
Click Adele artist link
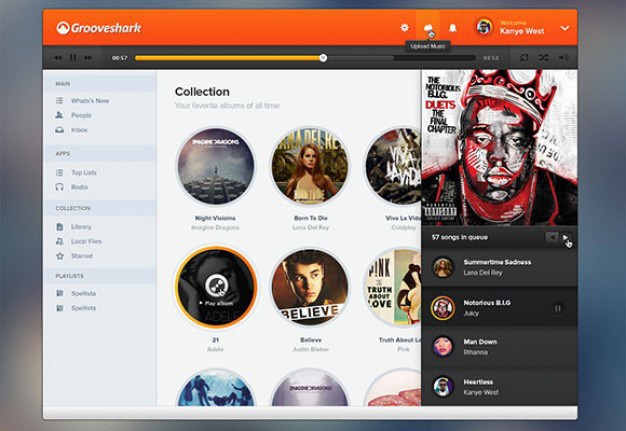[215, 350]
